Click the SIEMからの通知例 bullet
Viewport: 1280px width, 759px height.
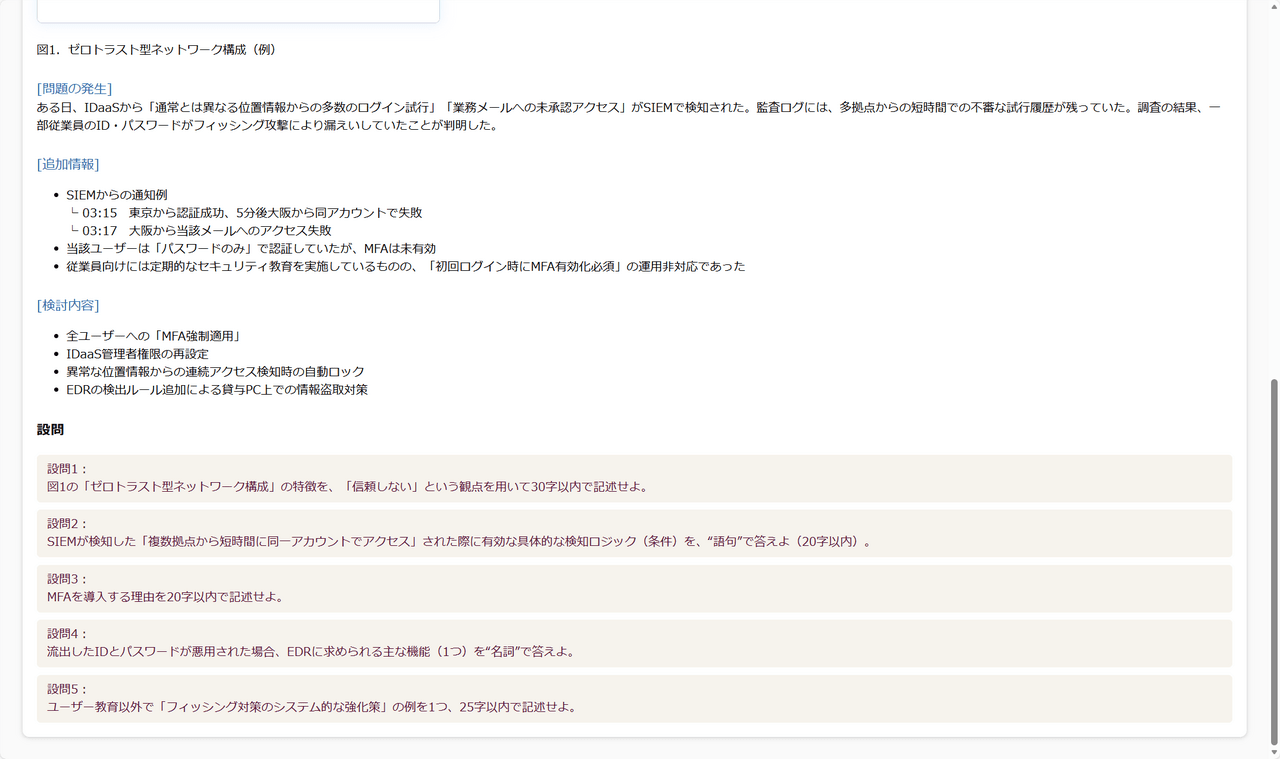116,195
